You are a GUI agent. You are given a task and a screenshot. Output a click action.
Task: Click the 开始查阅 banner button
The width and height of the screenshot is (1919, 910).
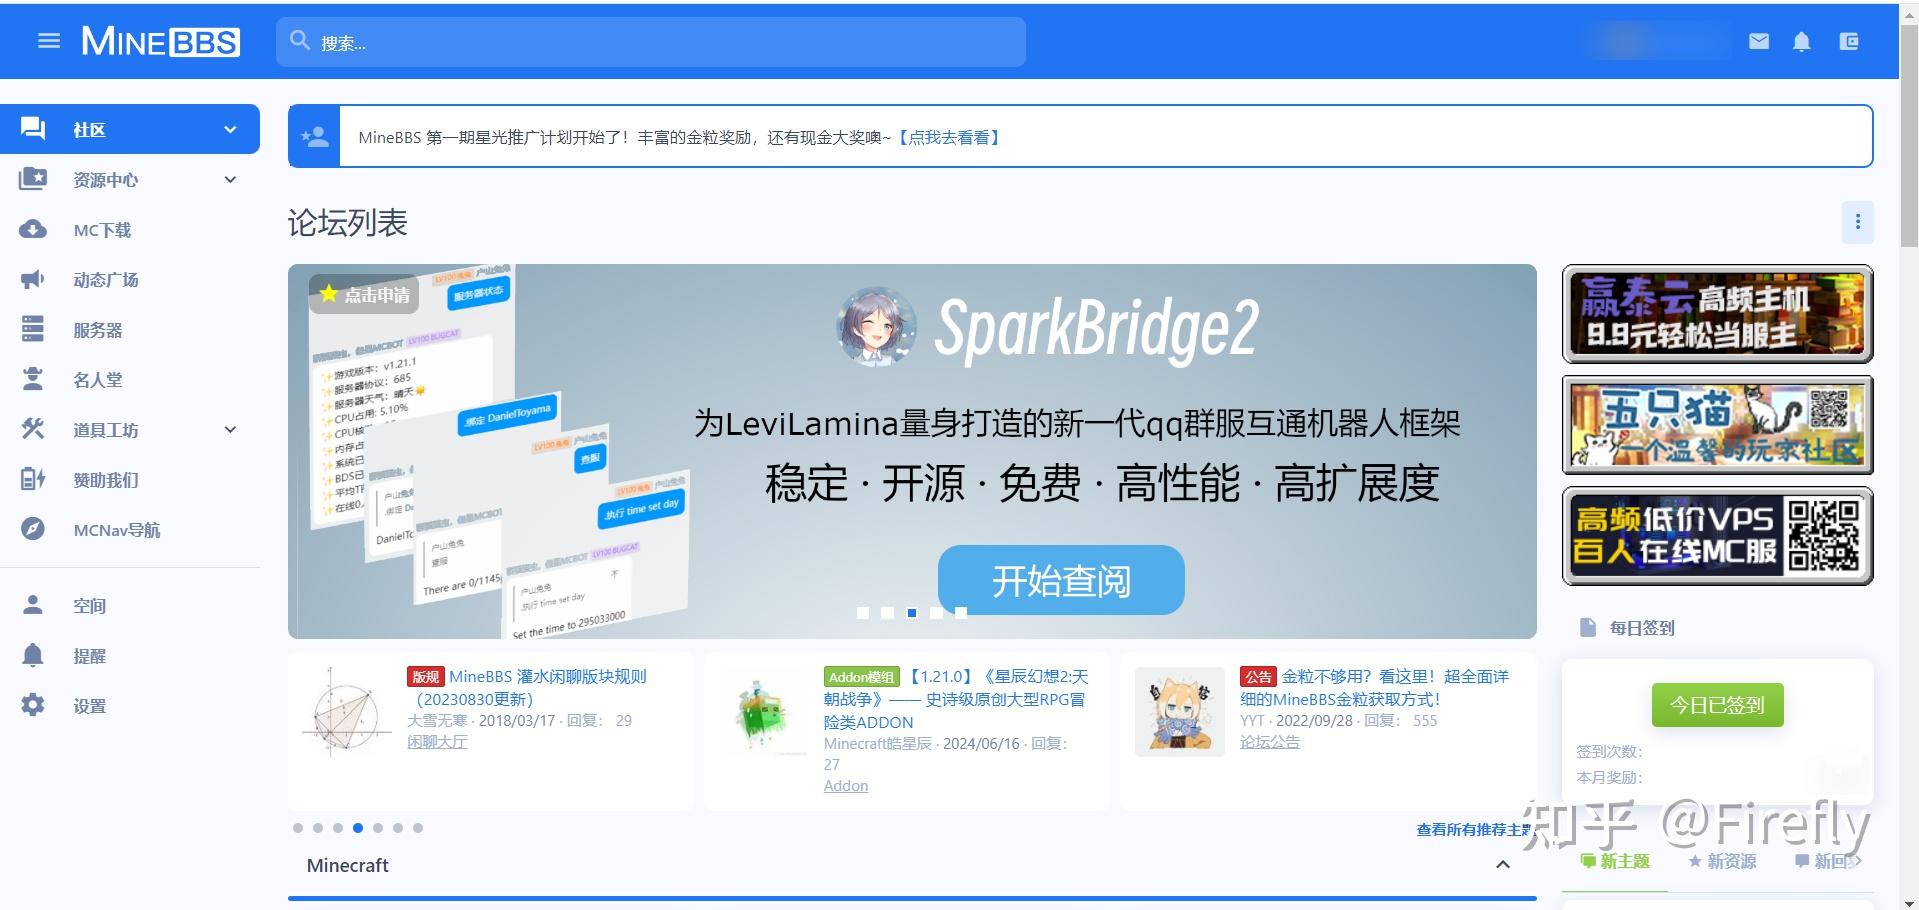1061,580
